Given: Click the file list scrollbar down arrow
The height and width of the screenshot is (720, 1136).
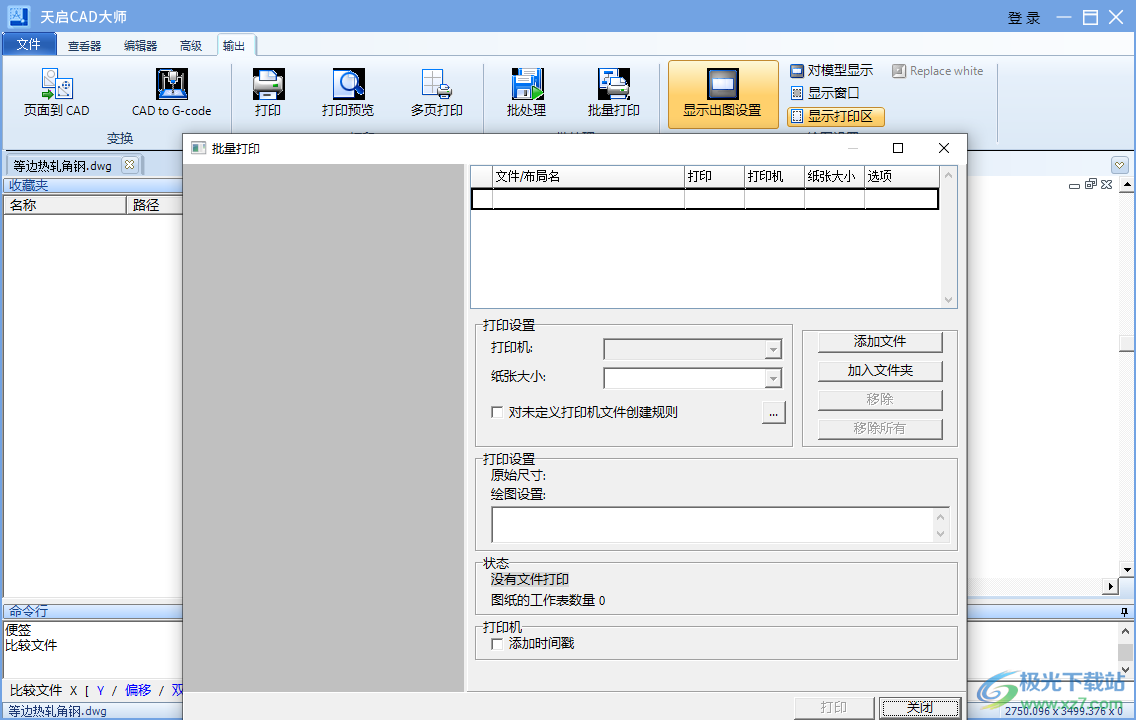Looking at the screenshot, I should [948, 300].
